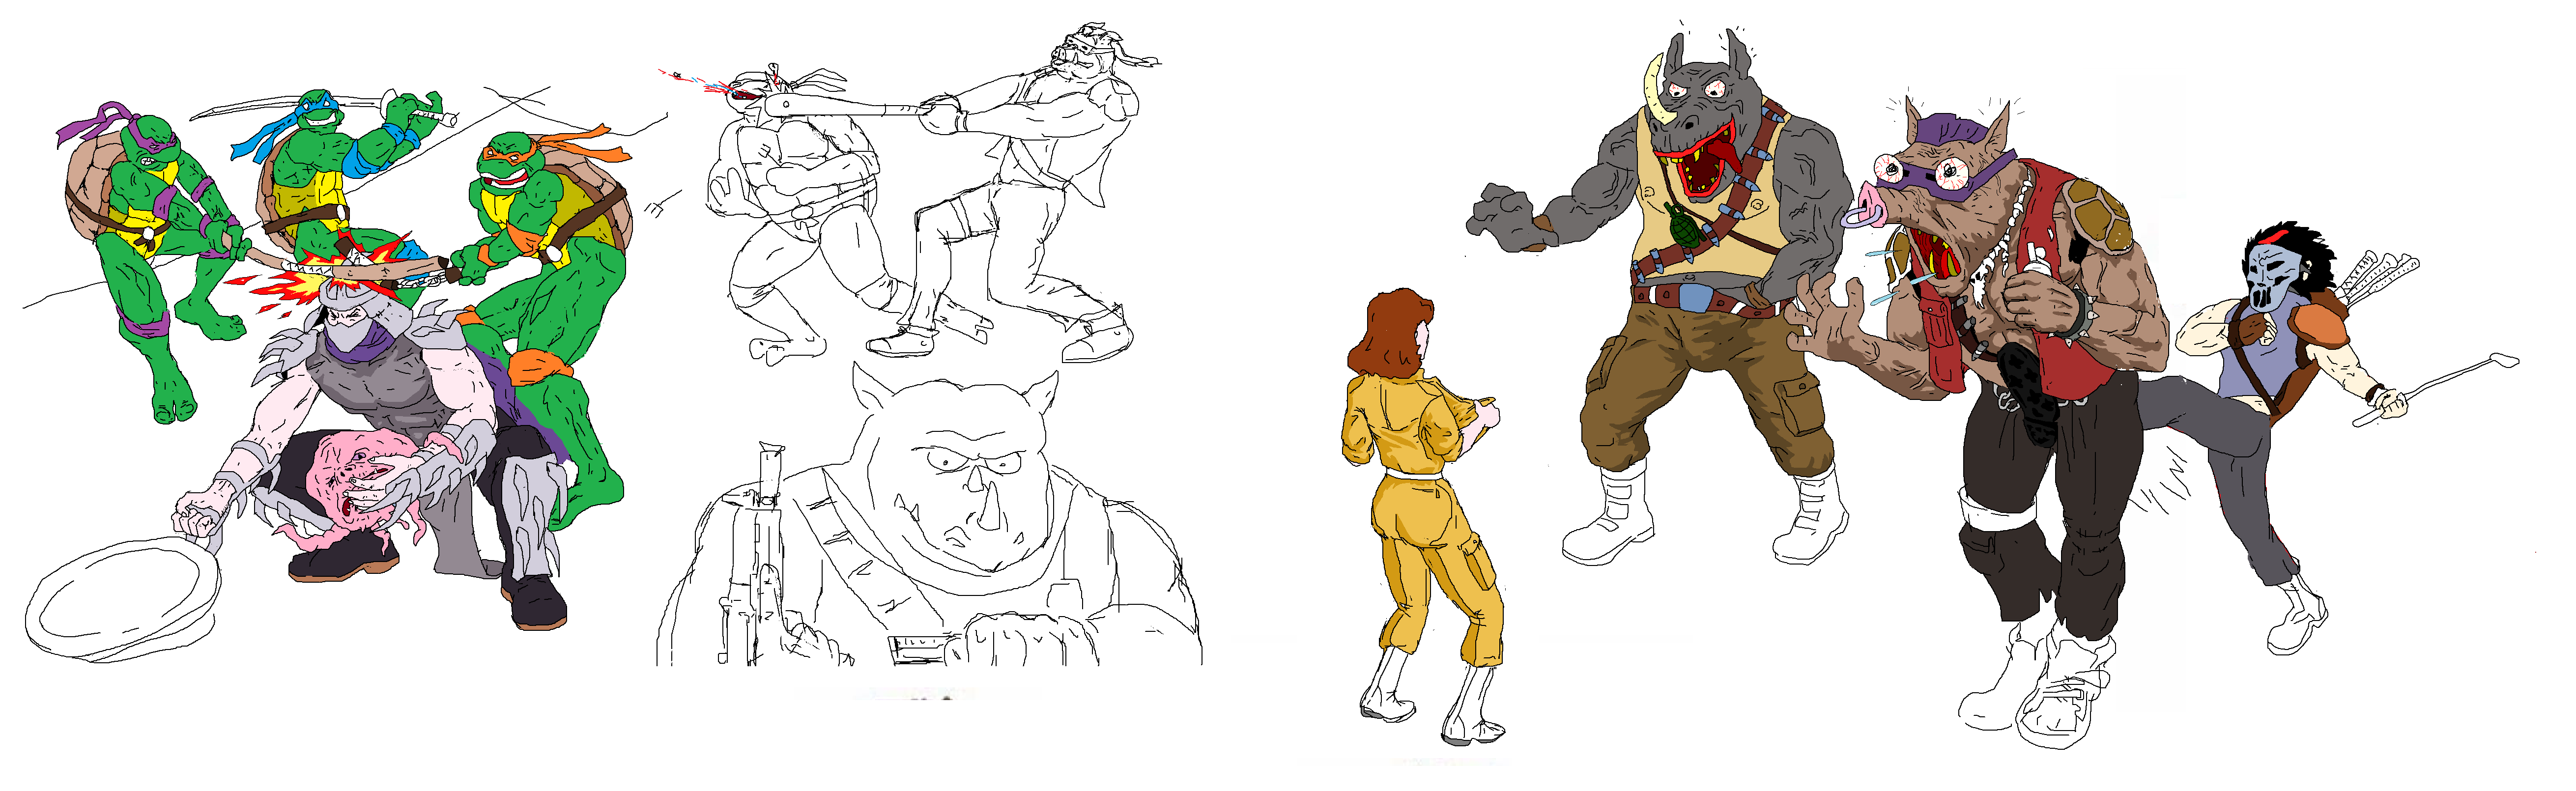Click the blue-masked turtle's face
Viewport: 2576px width, 791px height.
(320, 112)
